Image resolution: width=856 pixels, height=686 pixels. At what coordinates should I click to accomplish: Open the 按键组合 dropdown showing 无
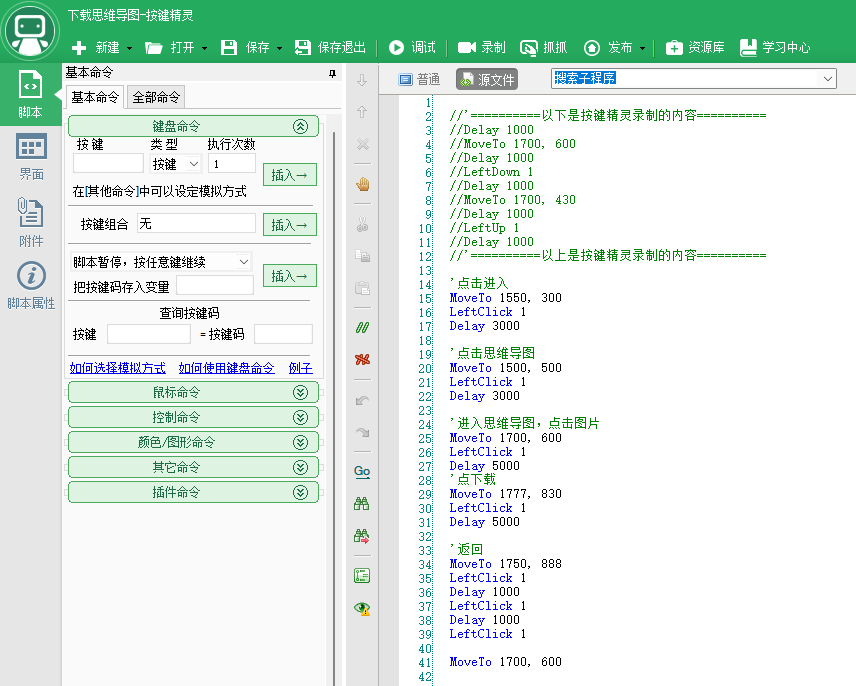tap(196, 224)
